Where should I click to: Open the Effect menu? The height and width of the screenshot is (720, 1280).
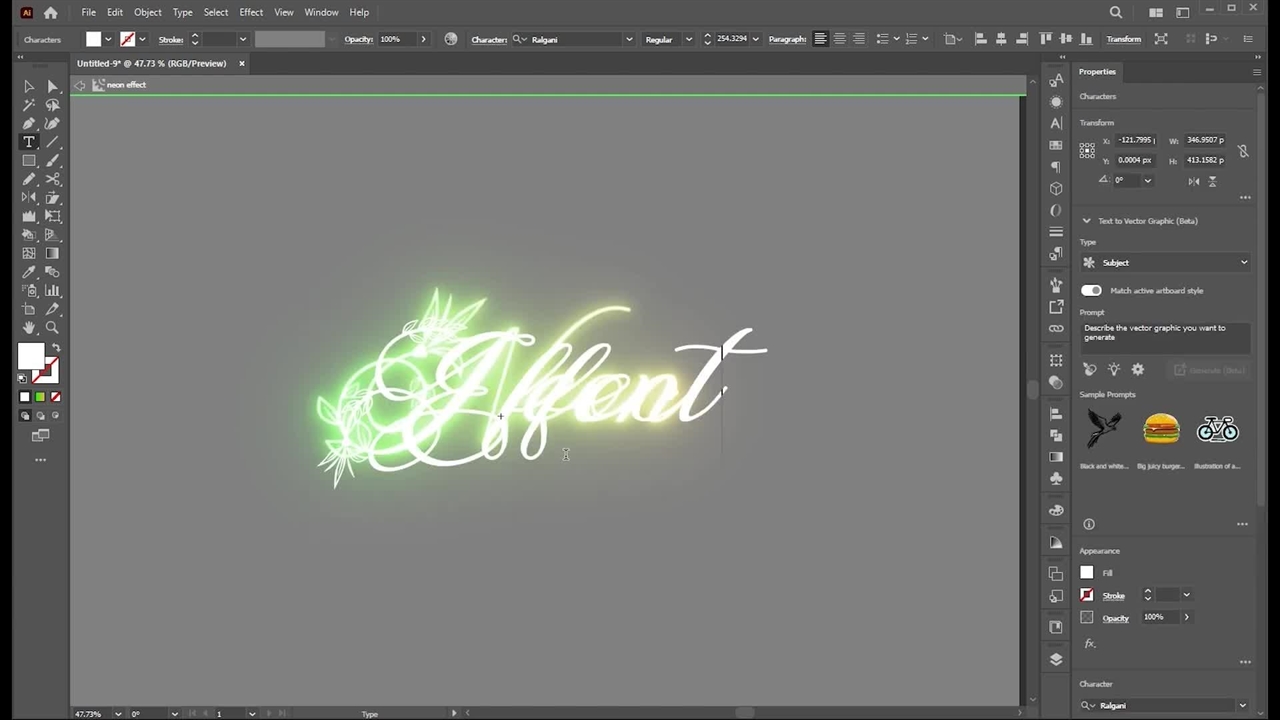coord(251,12)
